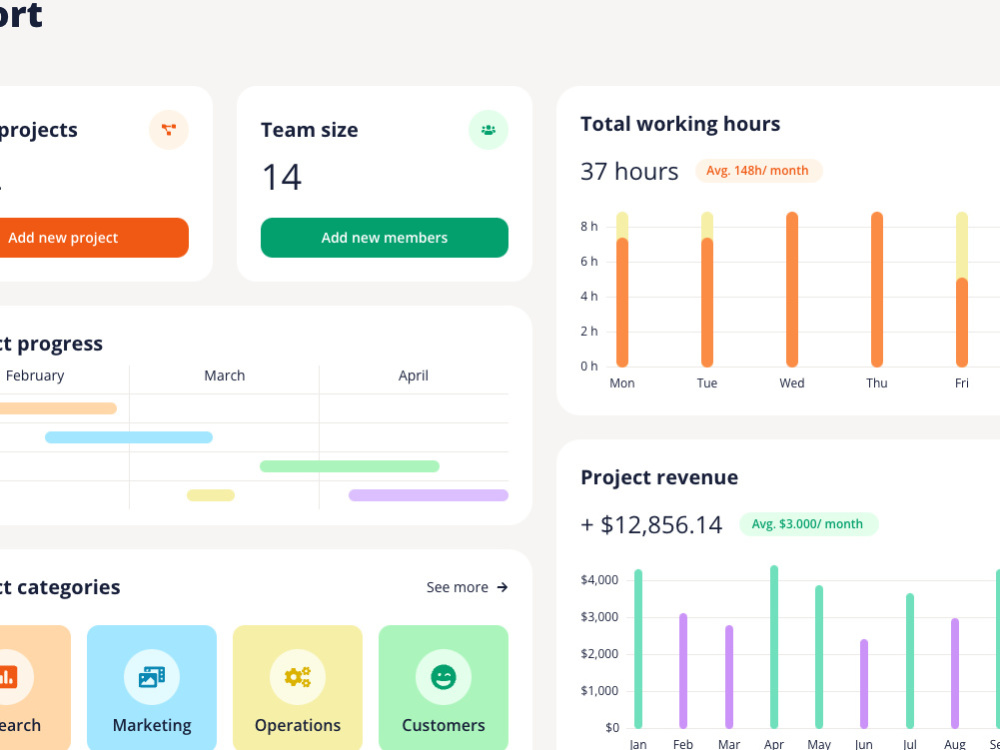Click the Avg. $3.000/ month badge
The width and height of the screenshot is (1000, 750).
coord(808,524)
